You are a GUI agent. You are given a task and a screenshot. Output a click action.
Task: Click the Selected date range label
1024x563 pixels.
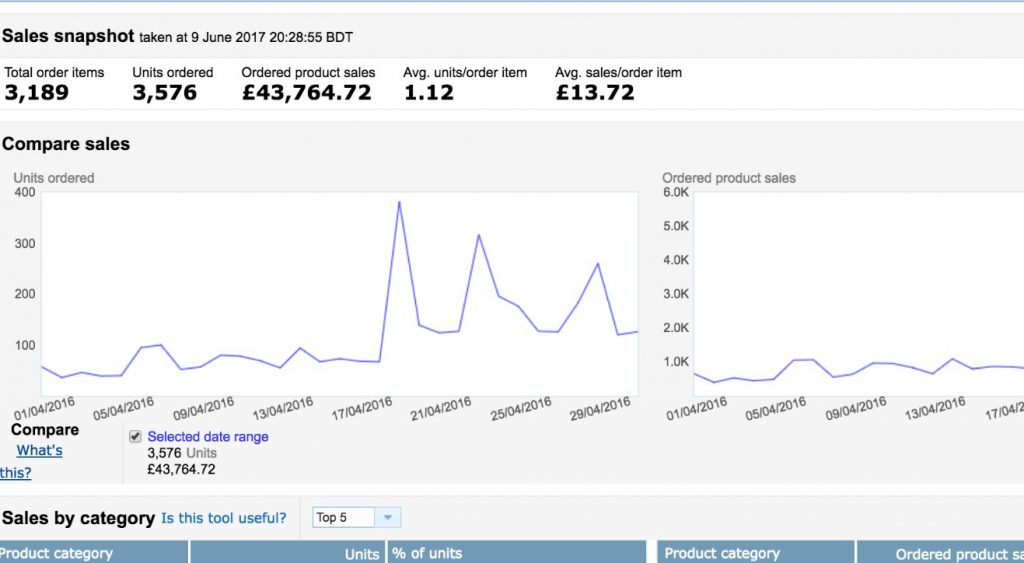coord(208,437)
